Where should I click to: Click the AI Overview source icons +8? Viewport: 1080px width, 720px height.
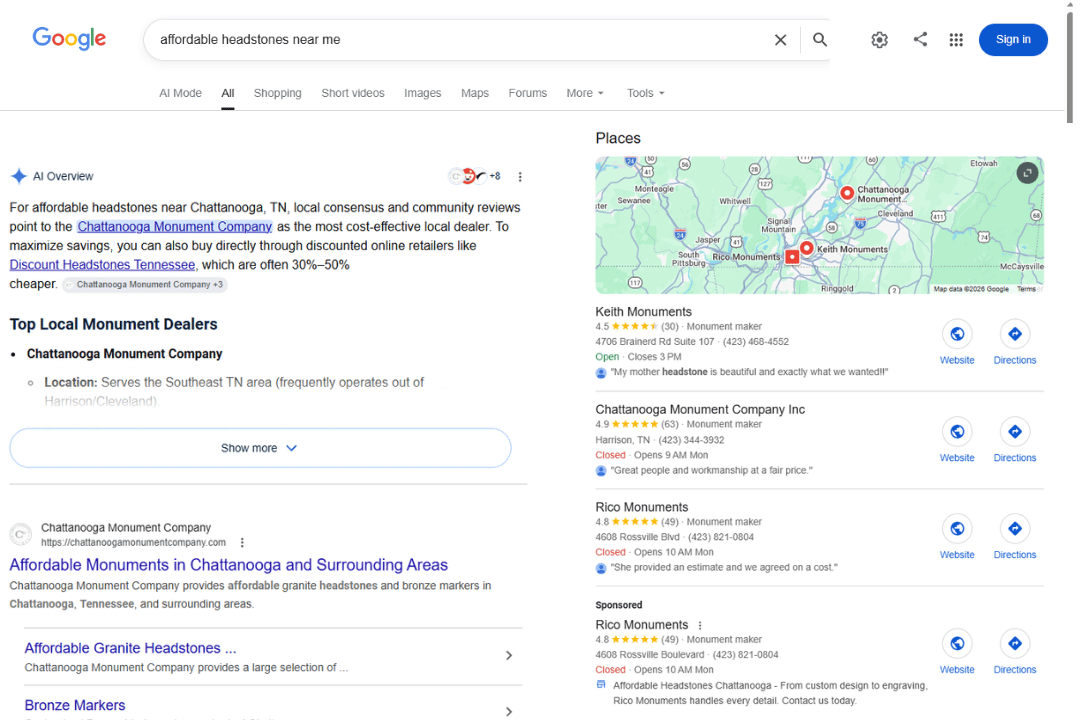[x=474, y=176]
